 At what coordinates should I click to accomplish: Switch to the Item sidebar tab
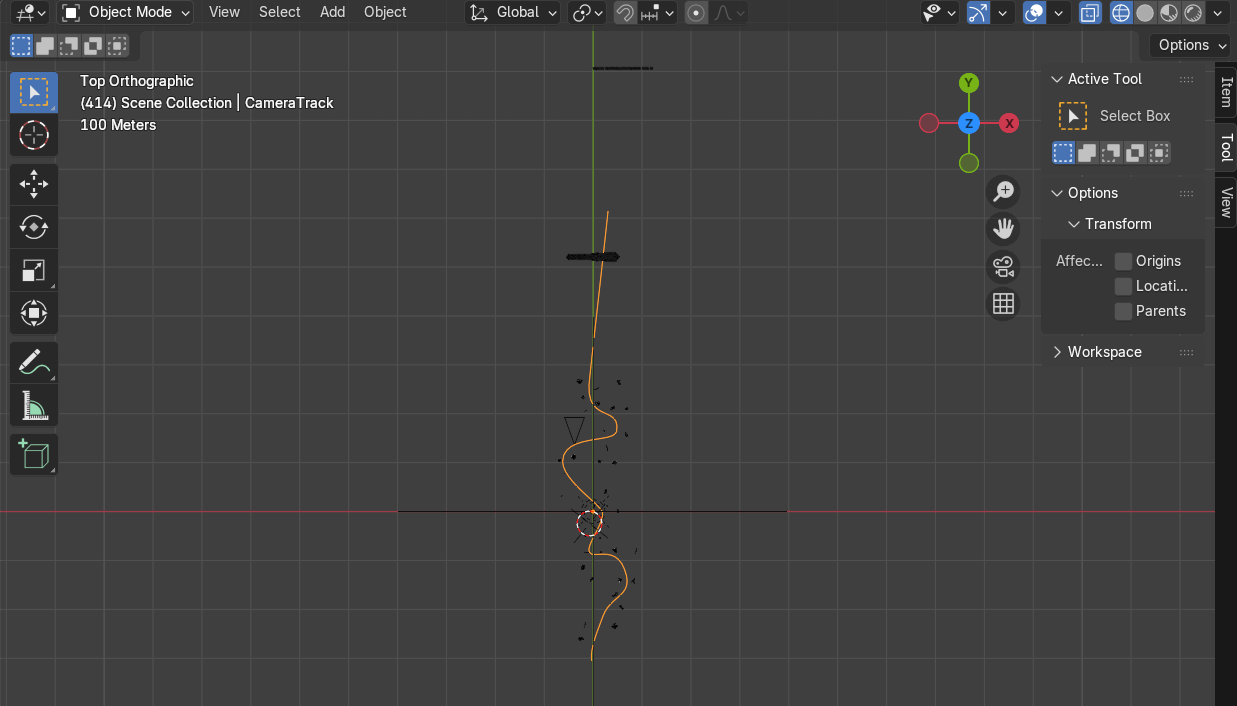1226,92
